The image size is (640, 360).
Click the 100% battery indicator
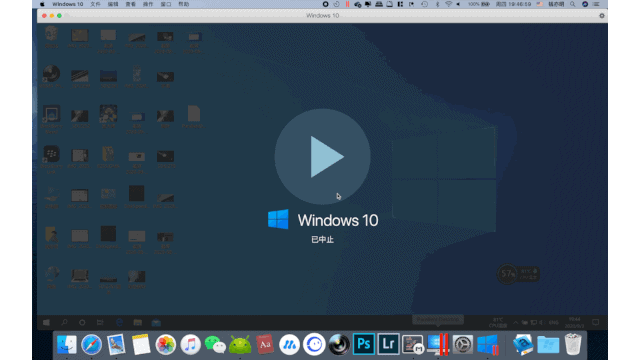coord(478,4)
